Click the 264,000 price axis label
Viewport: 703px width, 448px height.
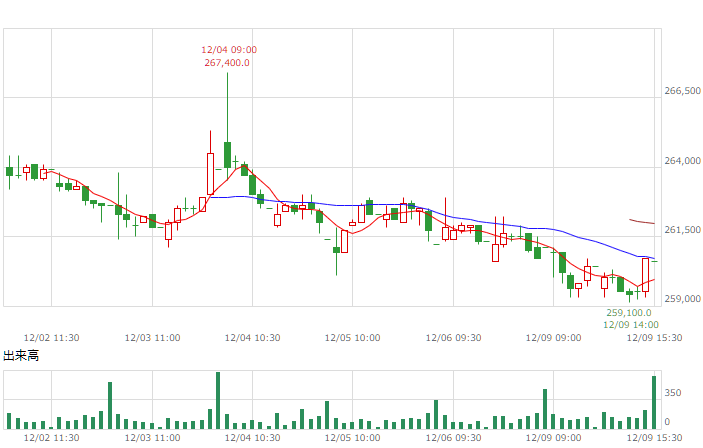(x=682, y=161)
